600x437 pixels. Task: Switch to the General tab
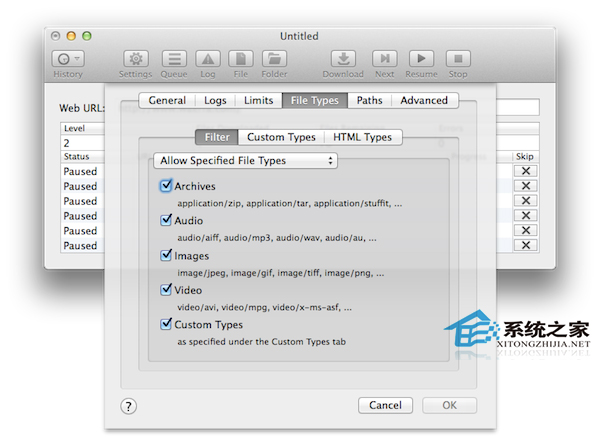pyautogui.click(x=167, y=100)
